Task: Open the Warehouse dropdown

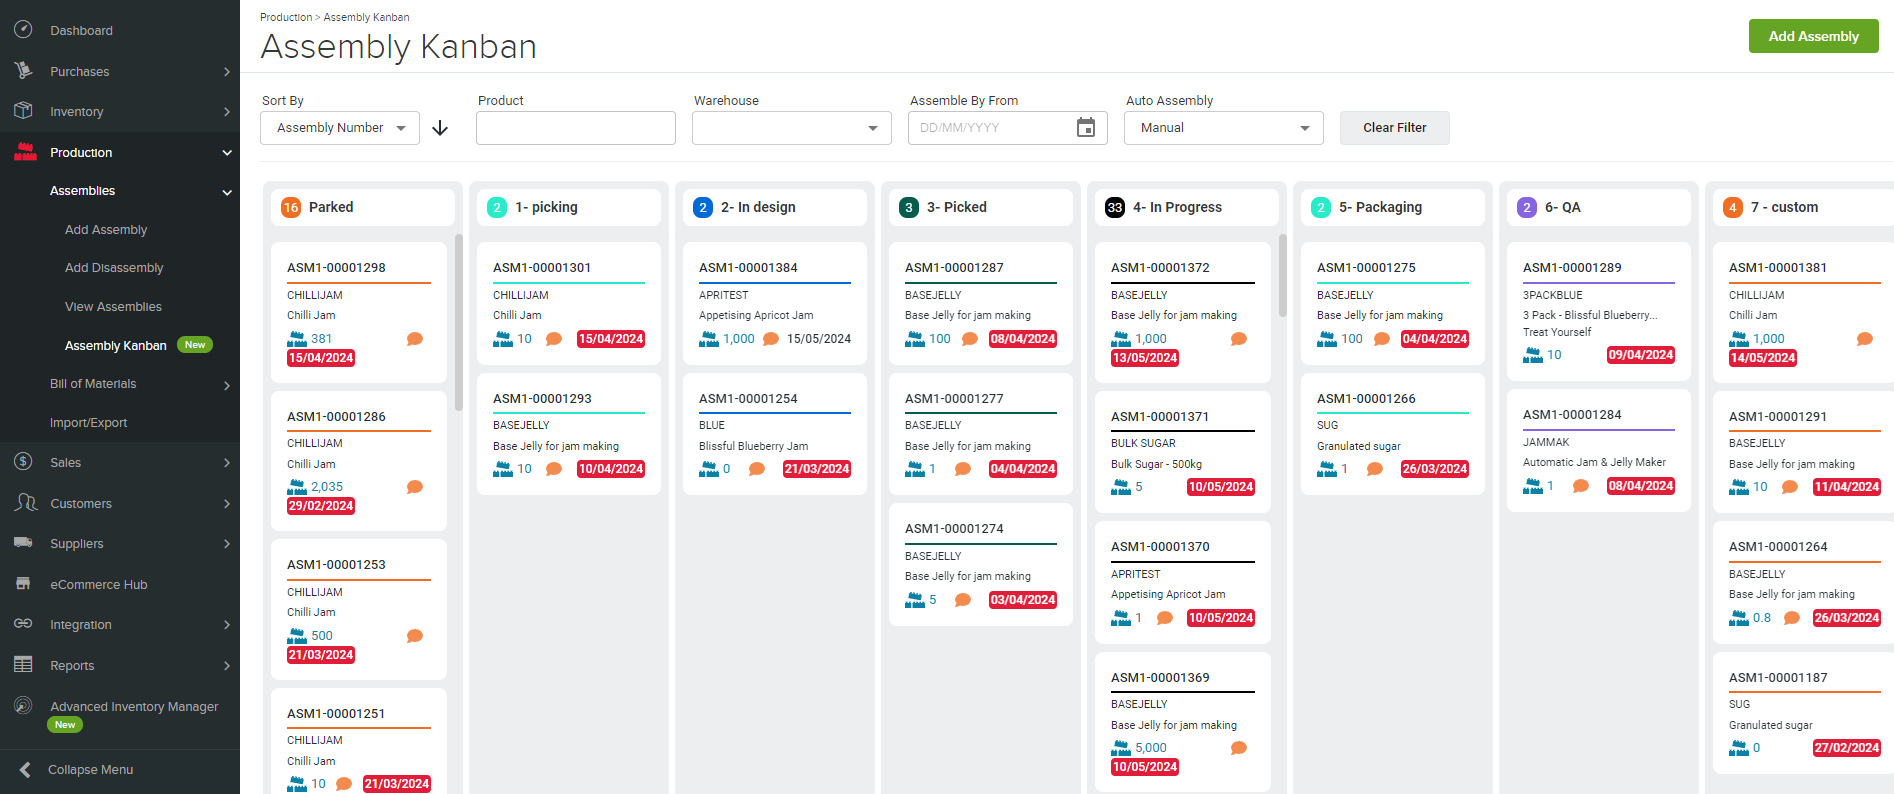Action: click(x=792, y=128)
